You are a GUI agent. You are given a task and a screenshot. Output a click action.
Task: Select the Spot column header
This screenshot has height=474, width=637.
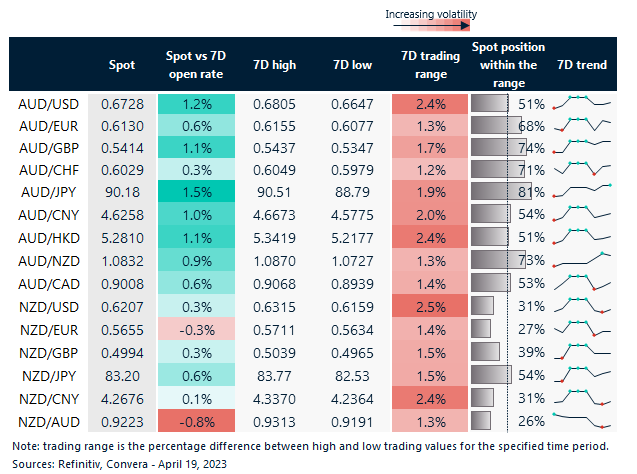(x=122, y=65)
